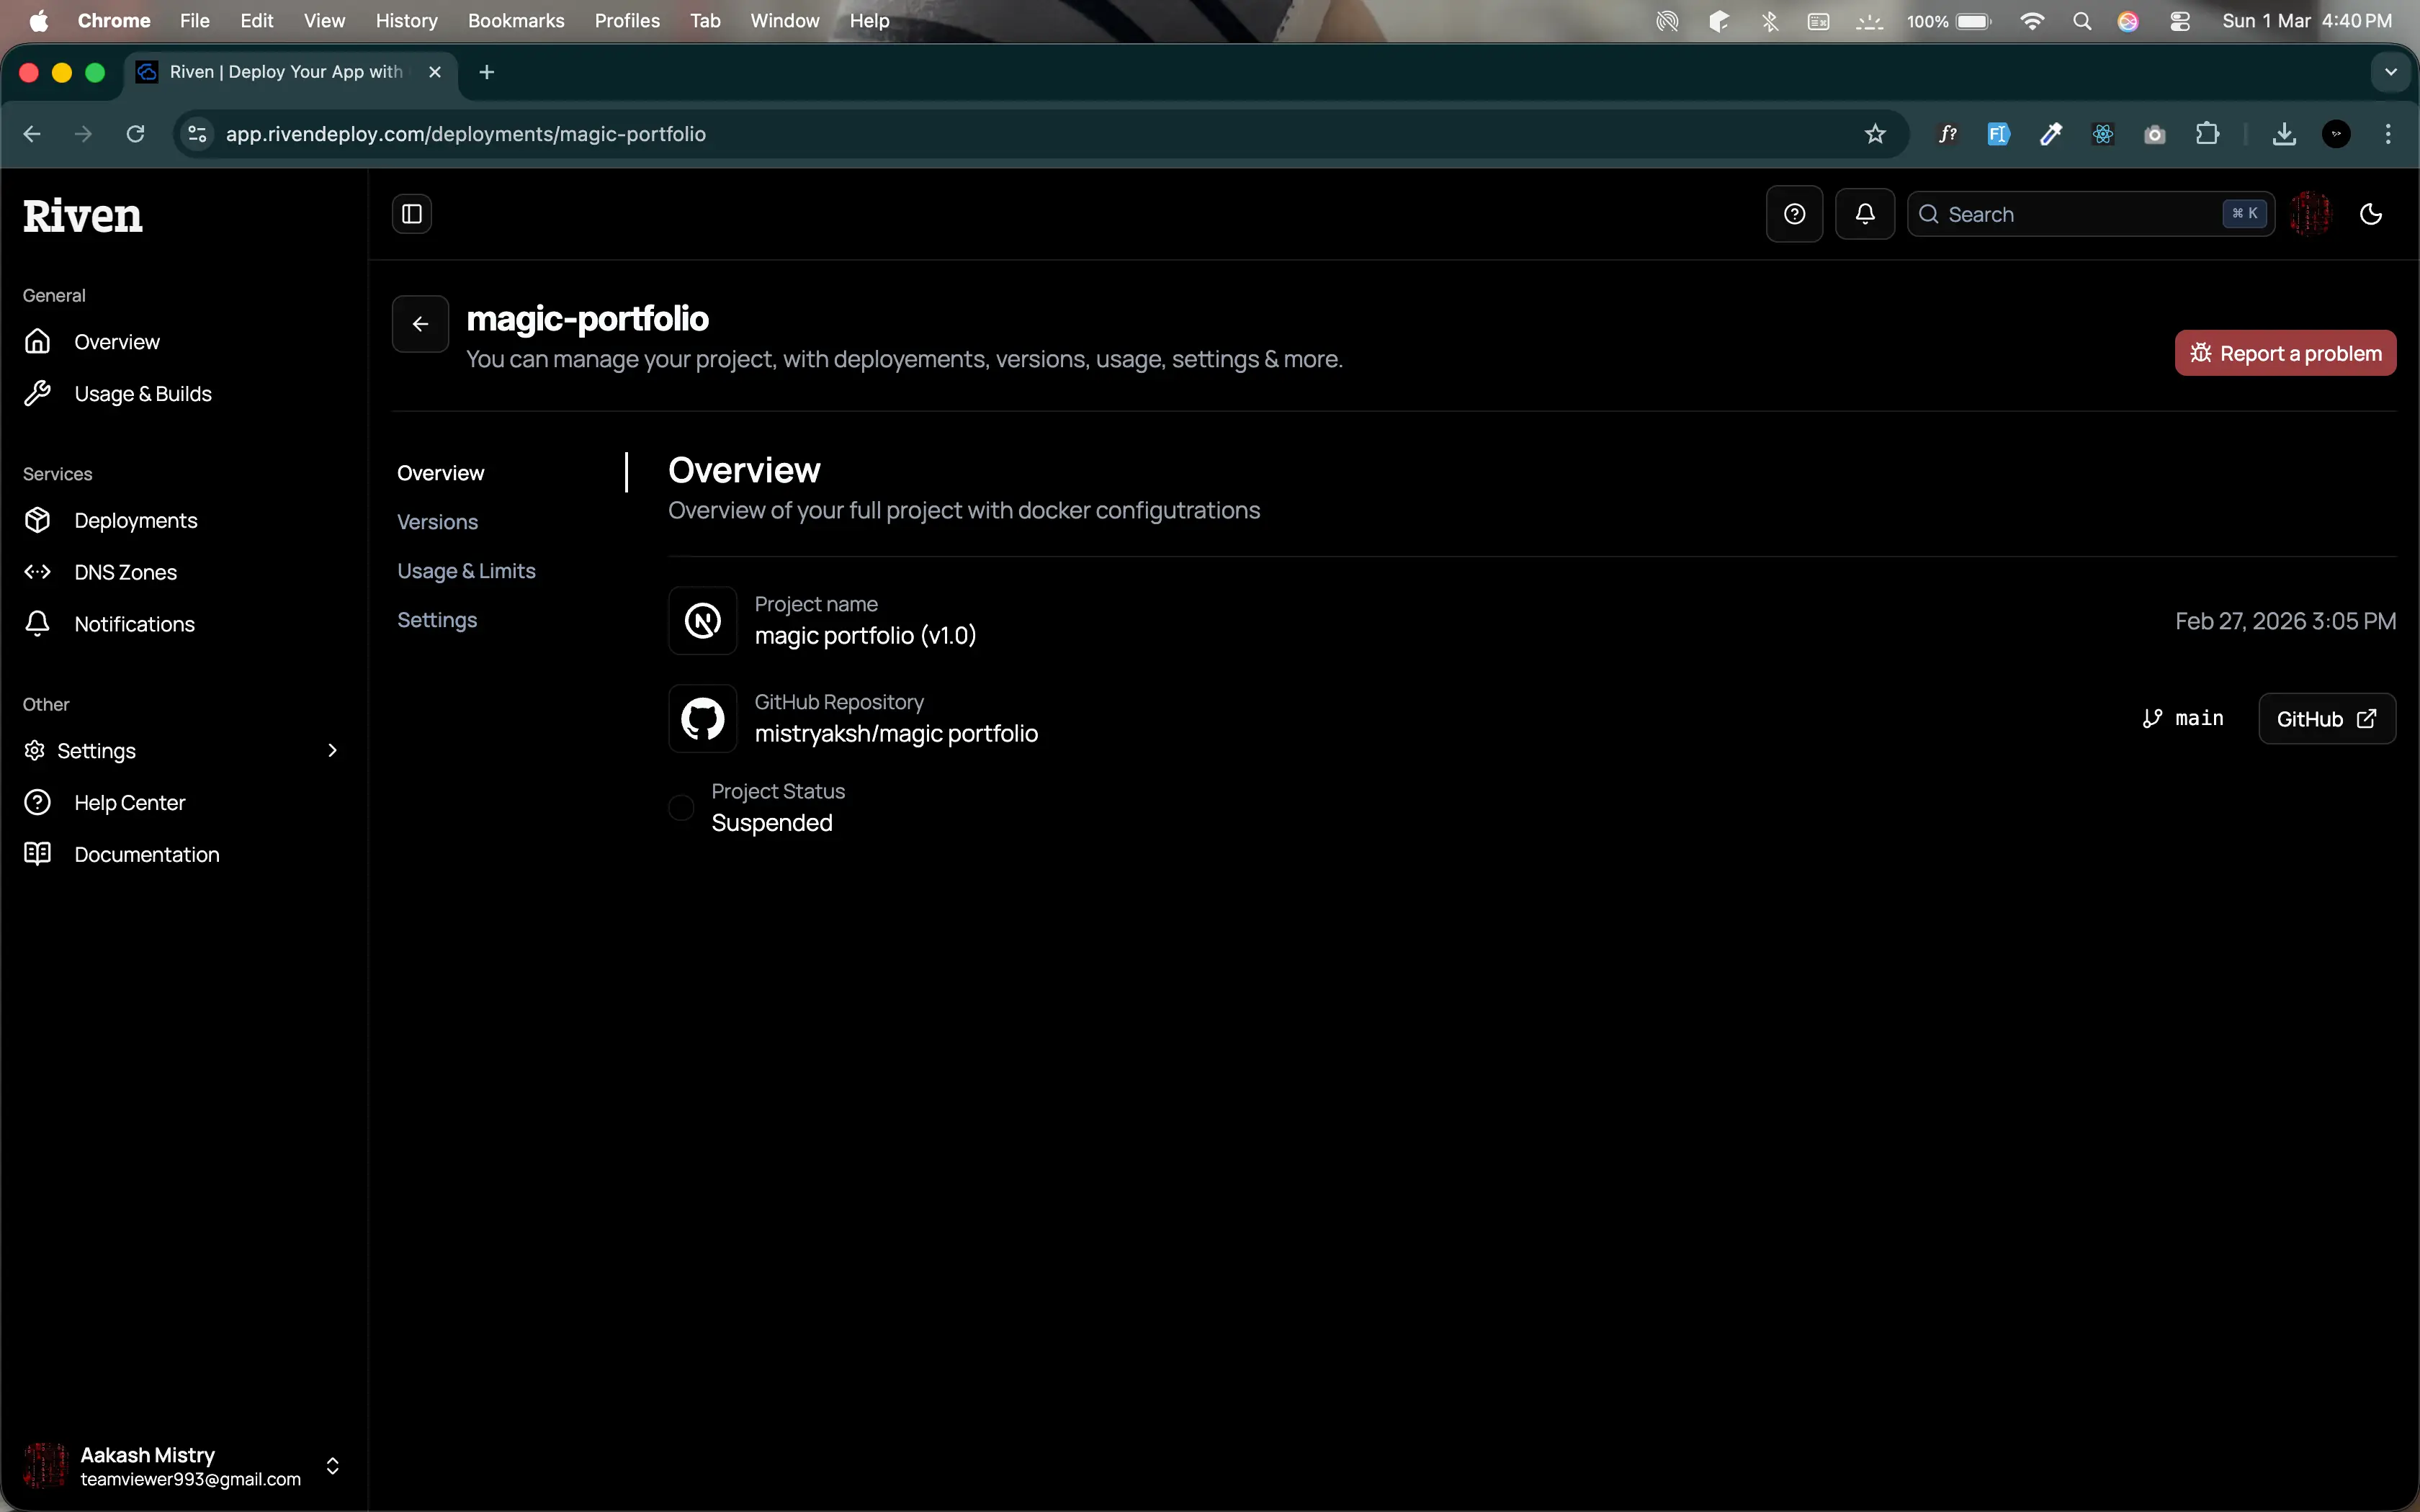Click the Deployments cube icon in sidebar

coord(37,520)
